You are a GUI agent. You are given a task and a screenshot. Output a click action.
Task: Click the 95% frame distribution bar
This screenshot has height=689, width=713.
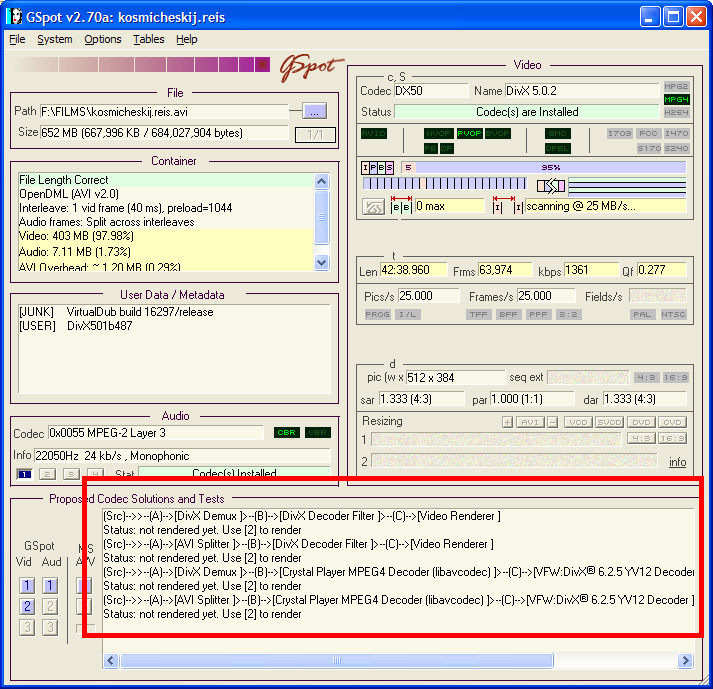550,167
